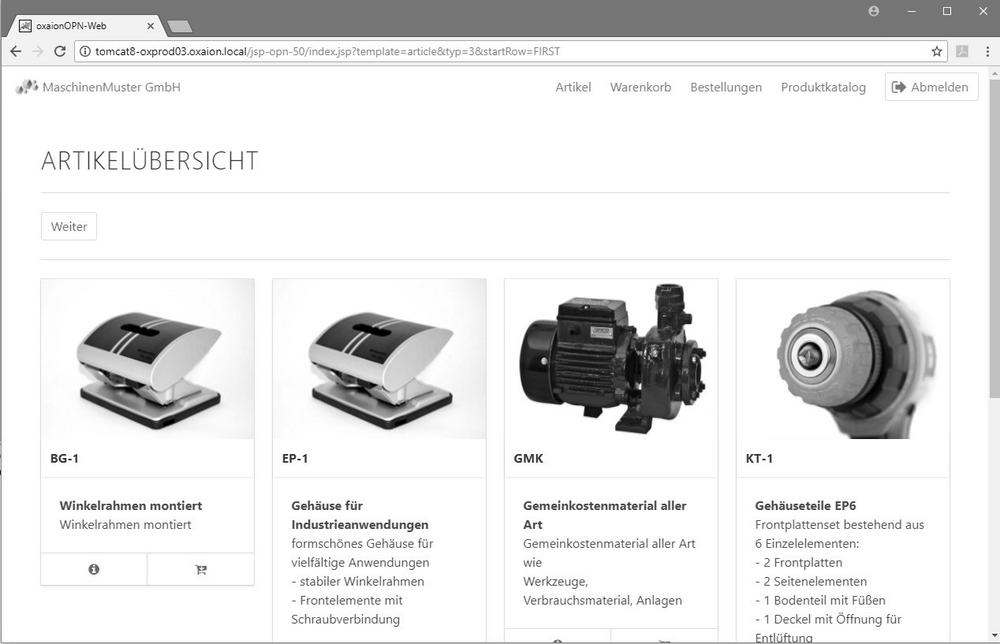Click the GMK pump product image
Screen dimensions: 1000x644
[x=611, y=359]
